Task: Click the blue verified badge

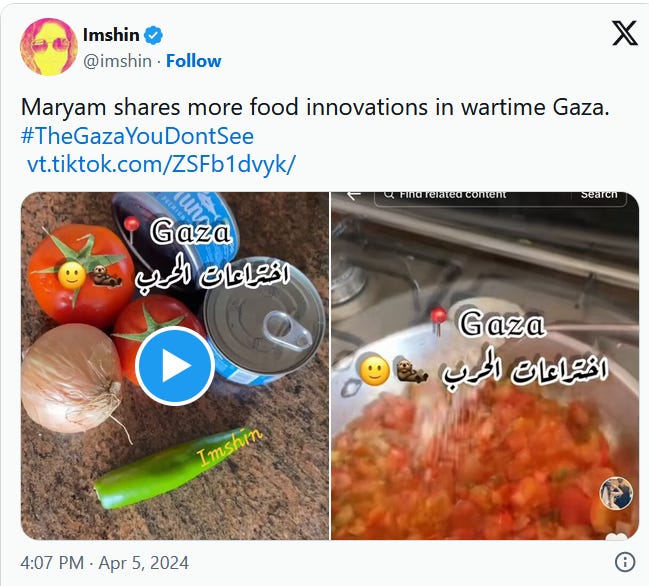Action: click(153, 35)
